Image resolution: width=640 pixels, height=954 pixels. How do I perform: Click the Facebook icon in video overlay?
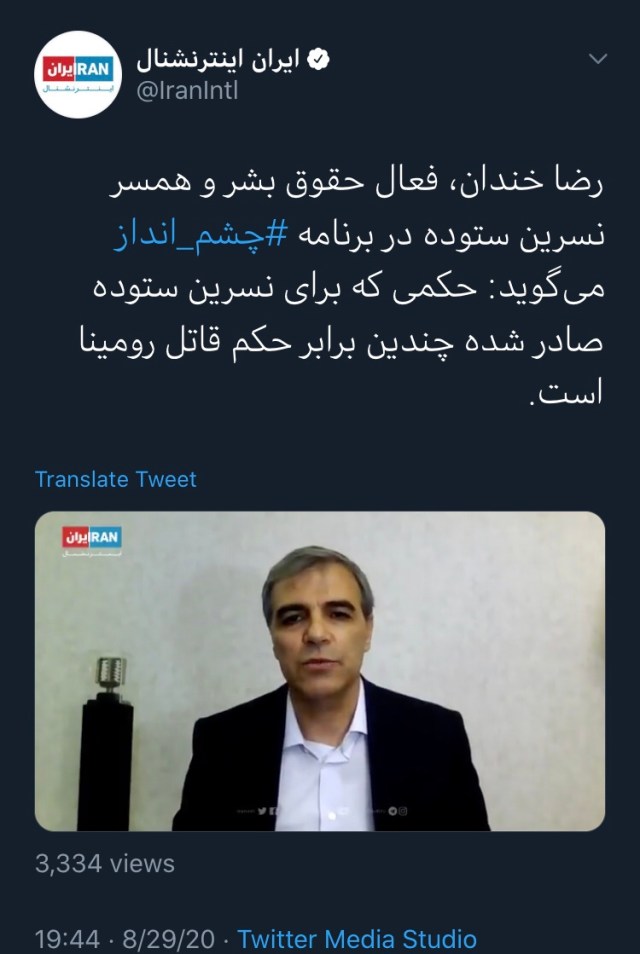point(273,811)
